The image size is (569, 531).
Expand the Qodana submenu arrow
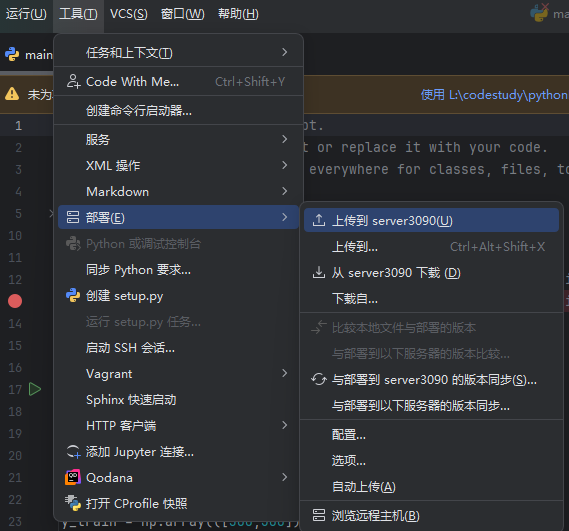click(x=285, y=478)
